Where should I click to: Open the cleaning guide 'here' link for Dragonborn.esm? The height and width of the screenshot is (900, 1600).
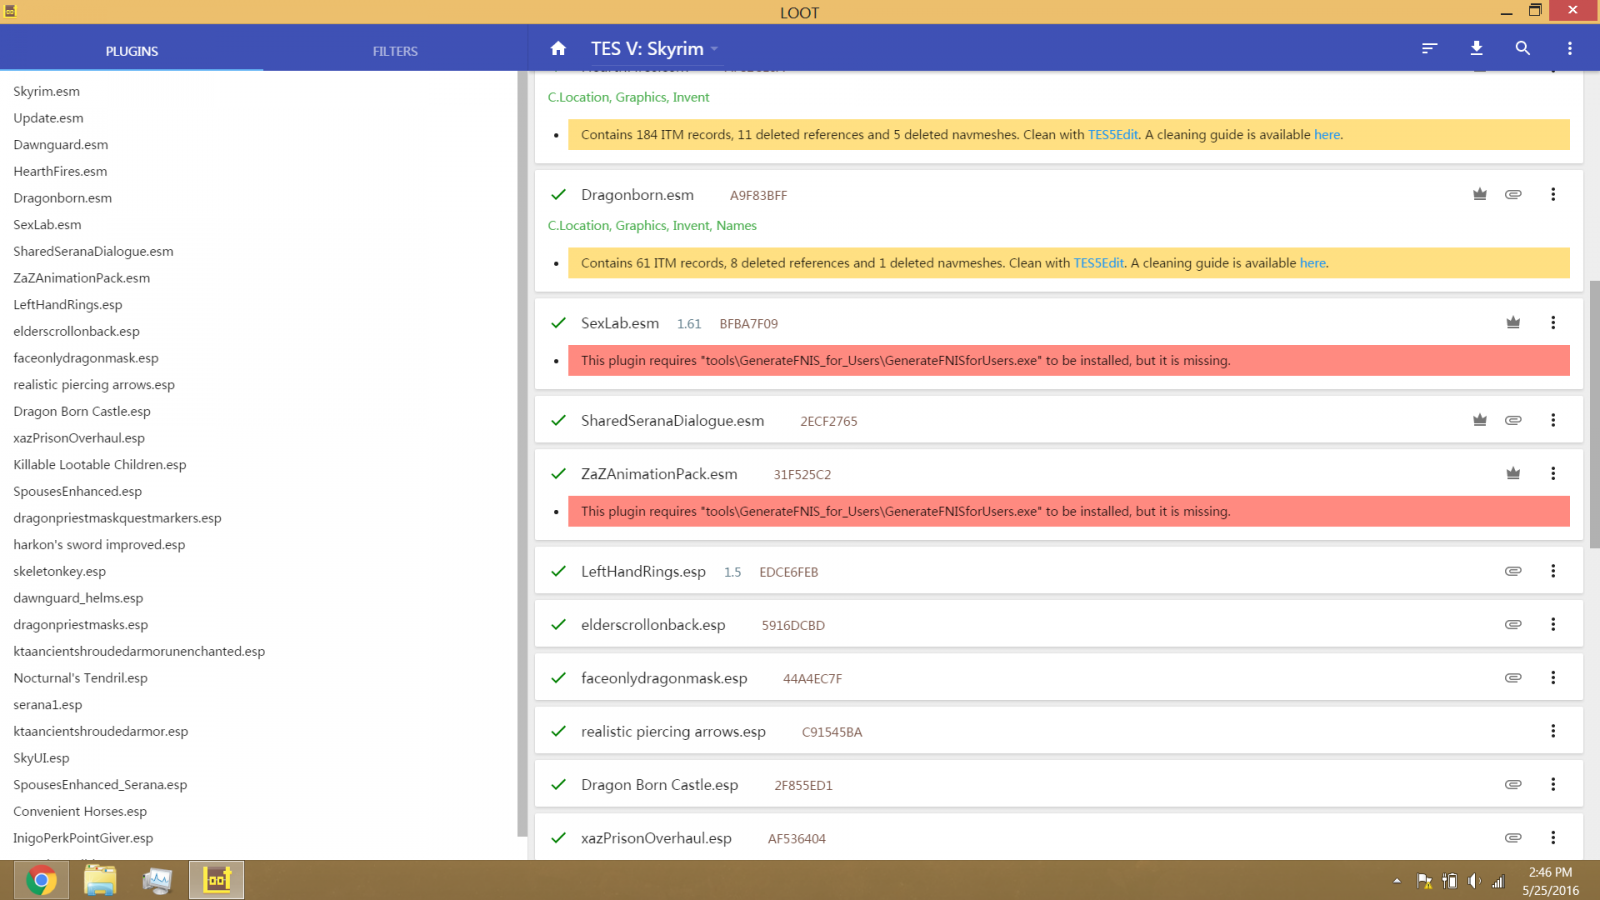(1313, 263)
